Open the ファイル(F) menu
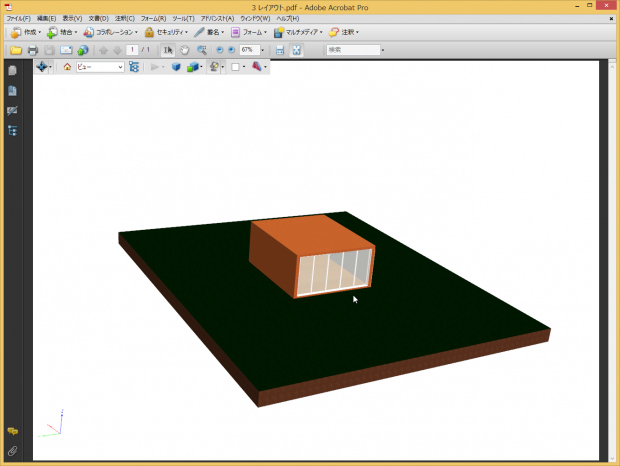 point(18,18)
